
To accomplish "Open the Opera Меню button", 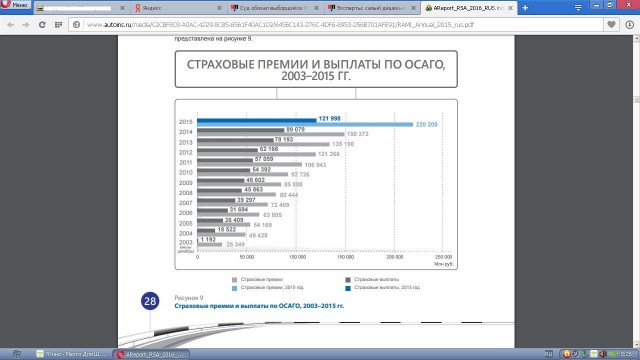I will point(16,5).
